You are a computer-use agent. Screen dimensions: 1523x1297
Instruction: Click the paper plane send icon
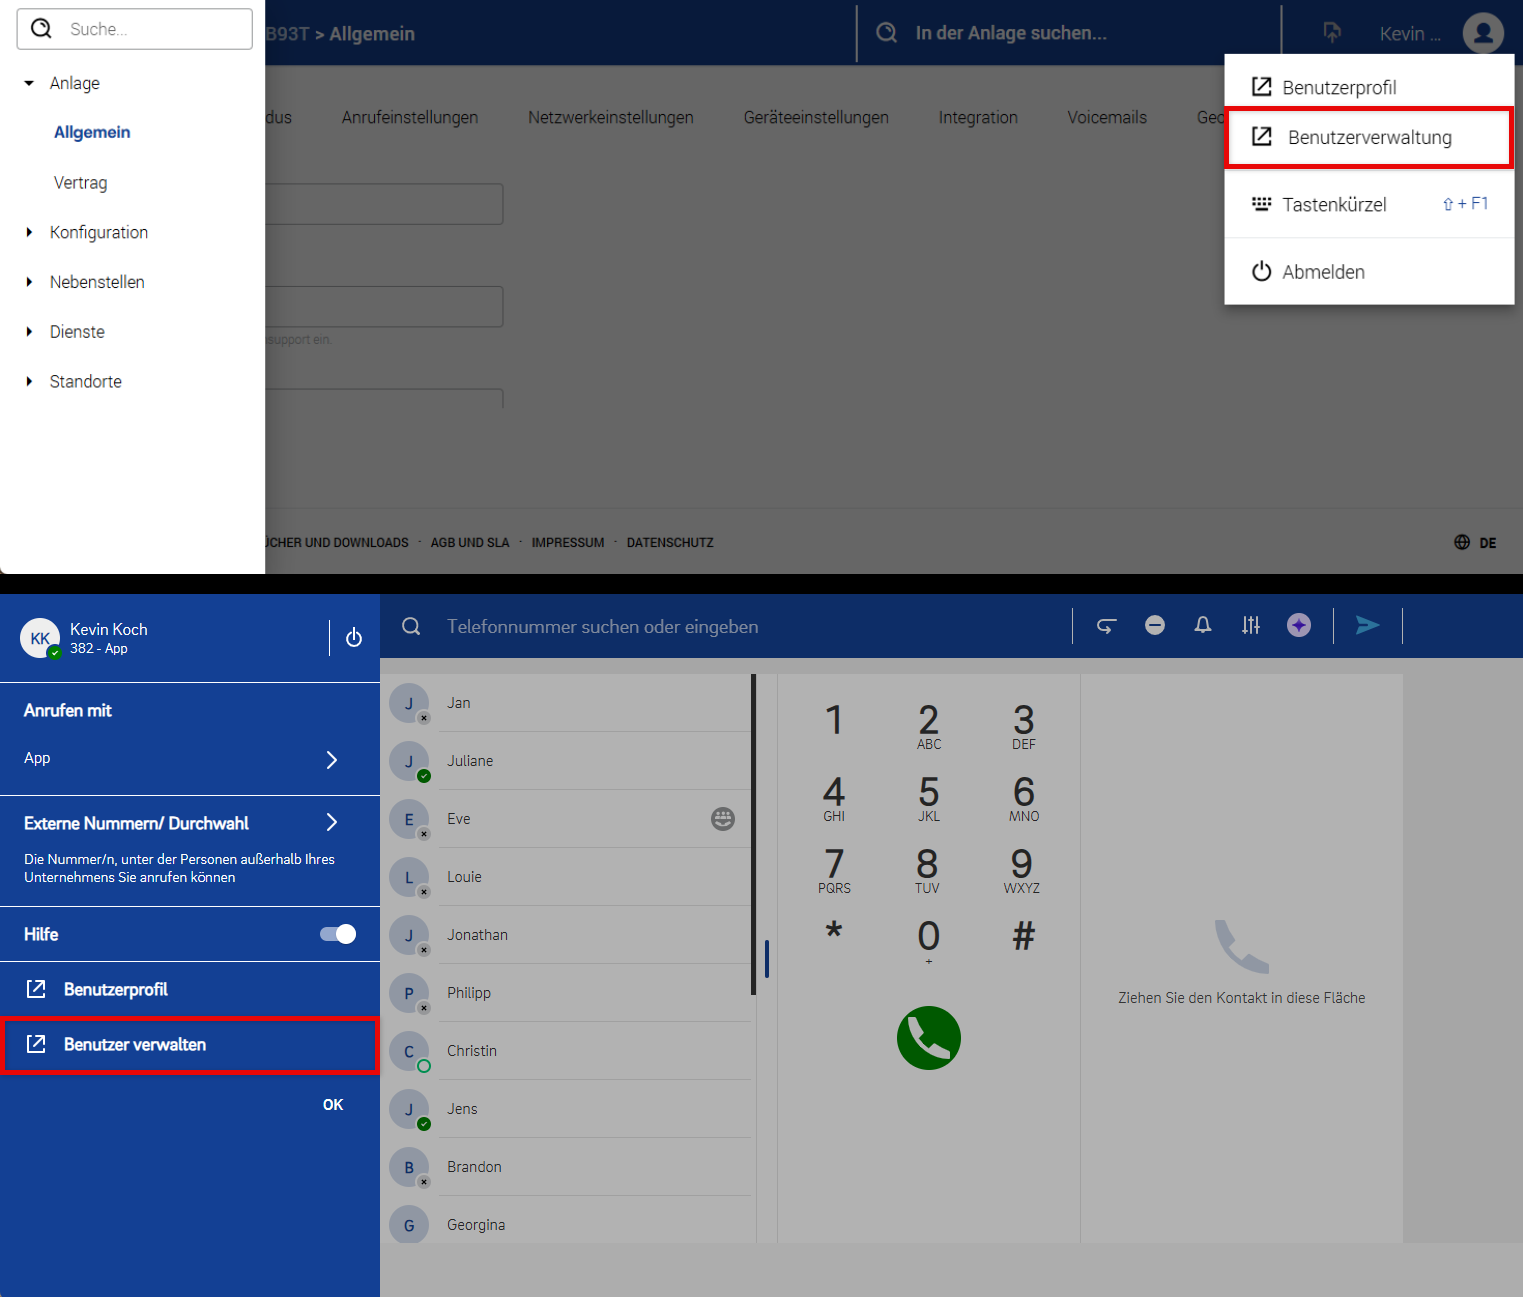[1367, 626]
